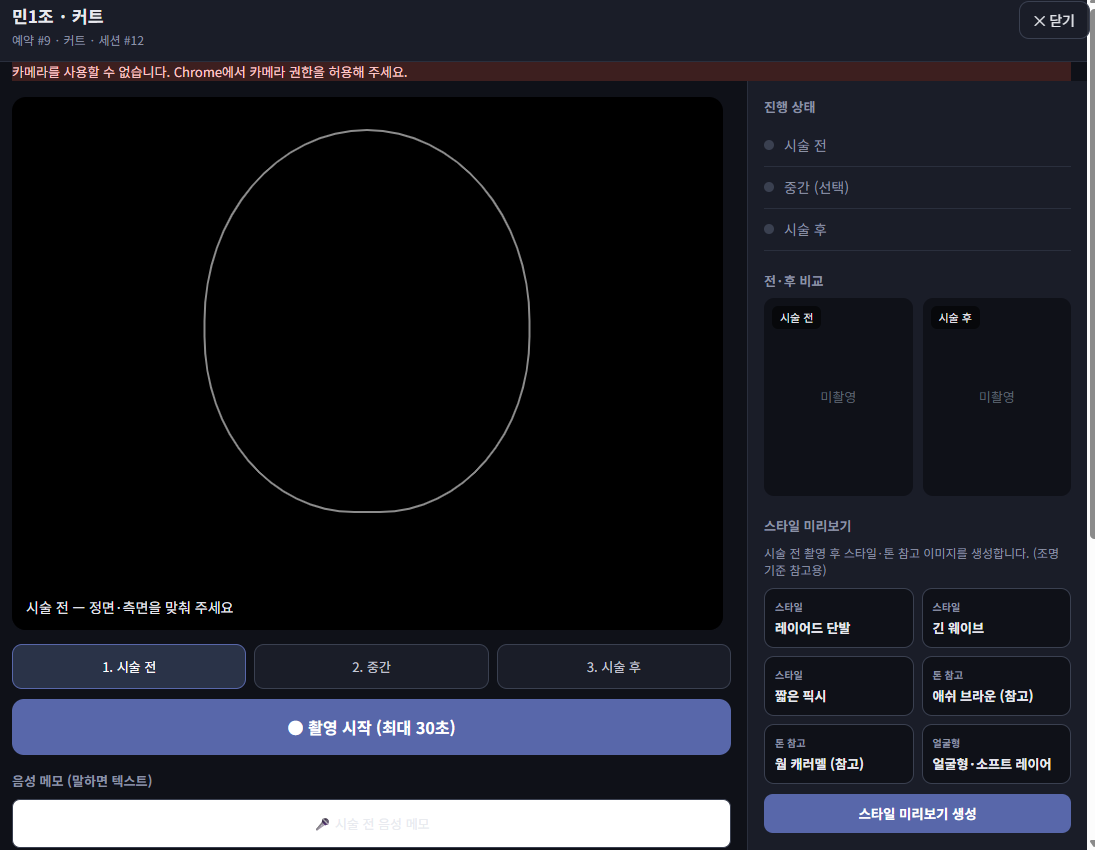Viewport: 1095px width, 850px height.
Task: Select the 1. 시술 전 stage tab
Action: point(128,666)
